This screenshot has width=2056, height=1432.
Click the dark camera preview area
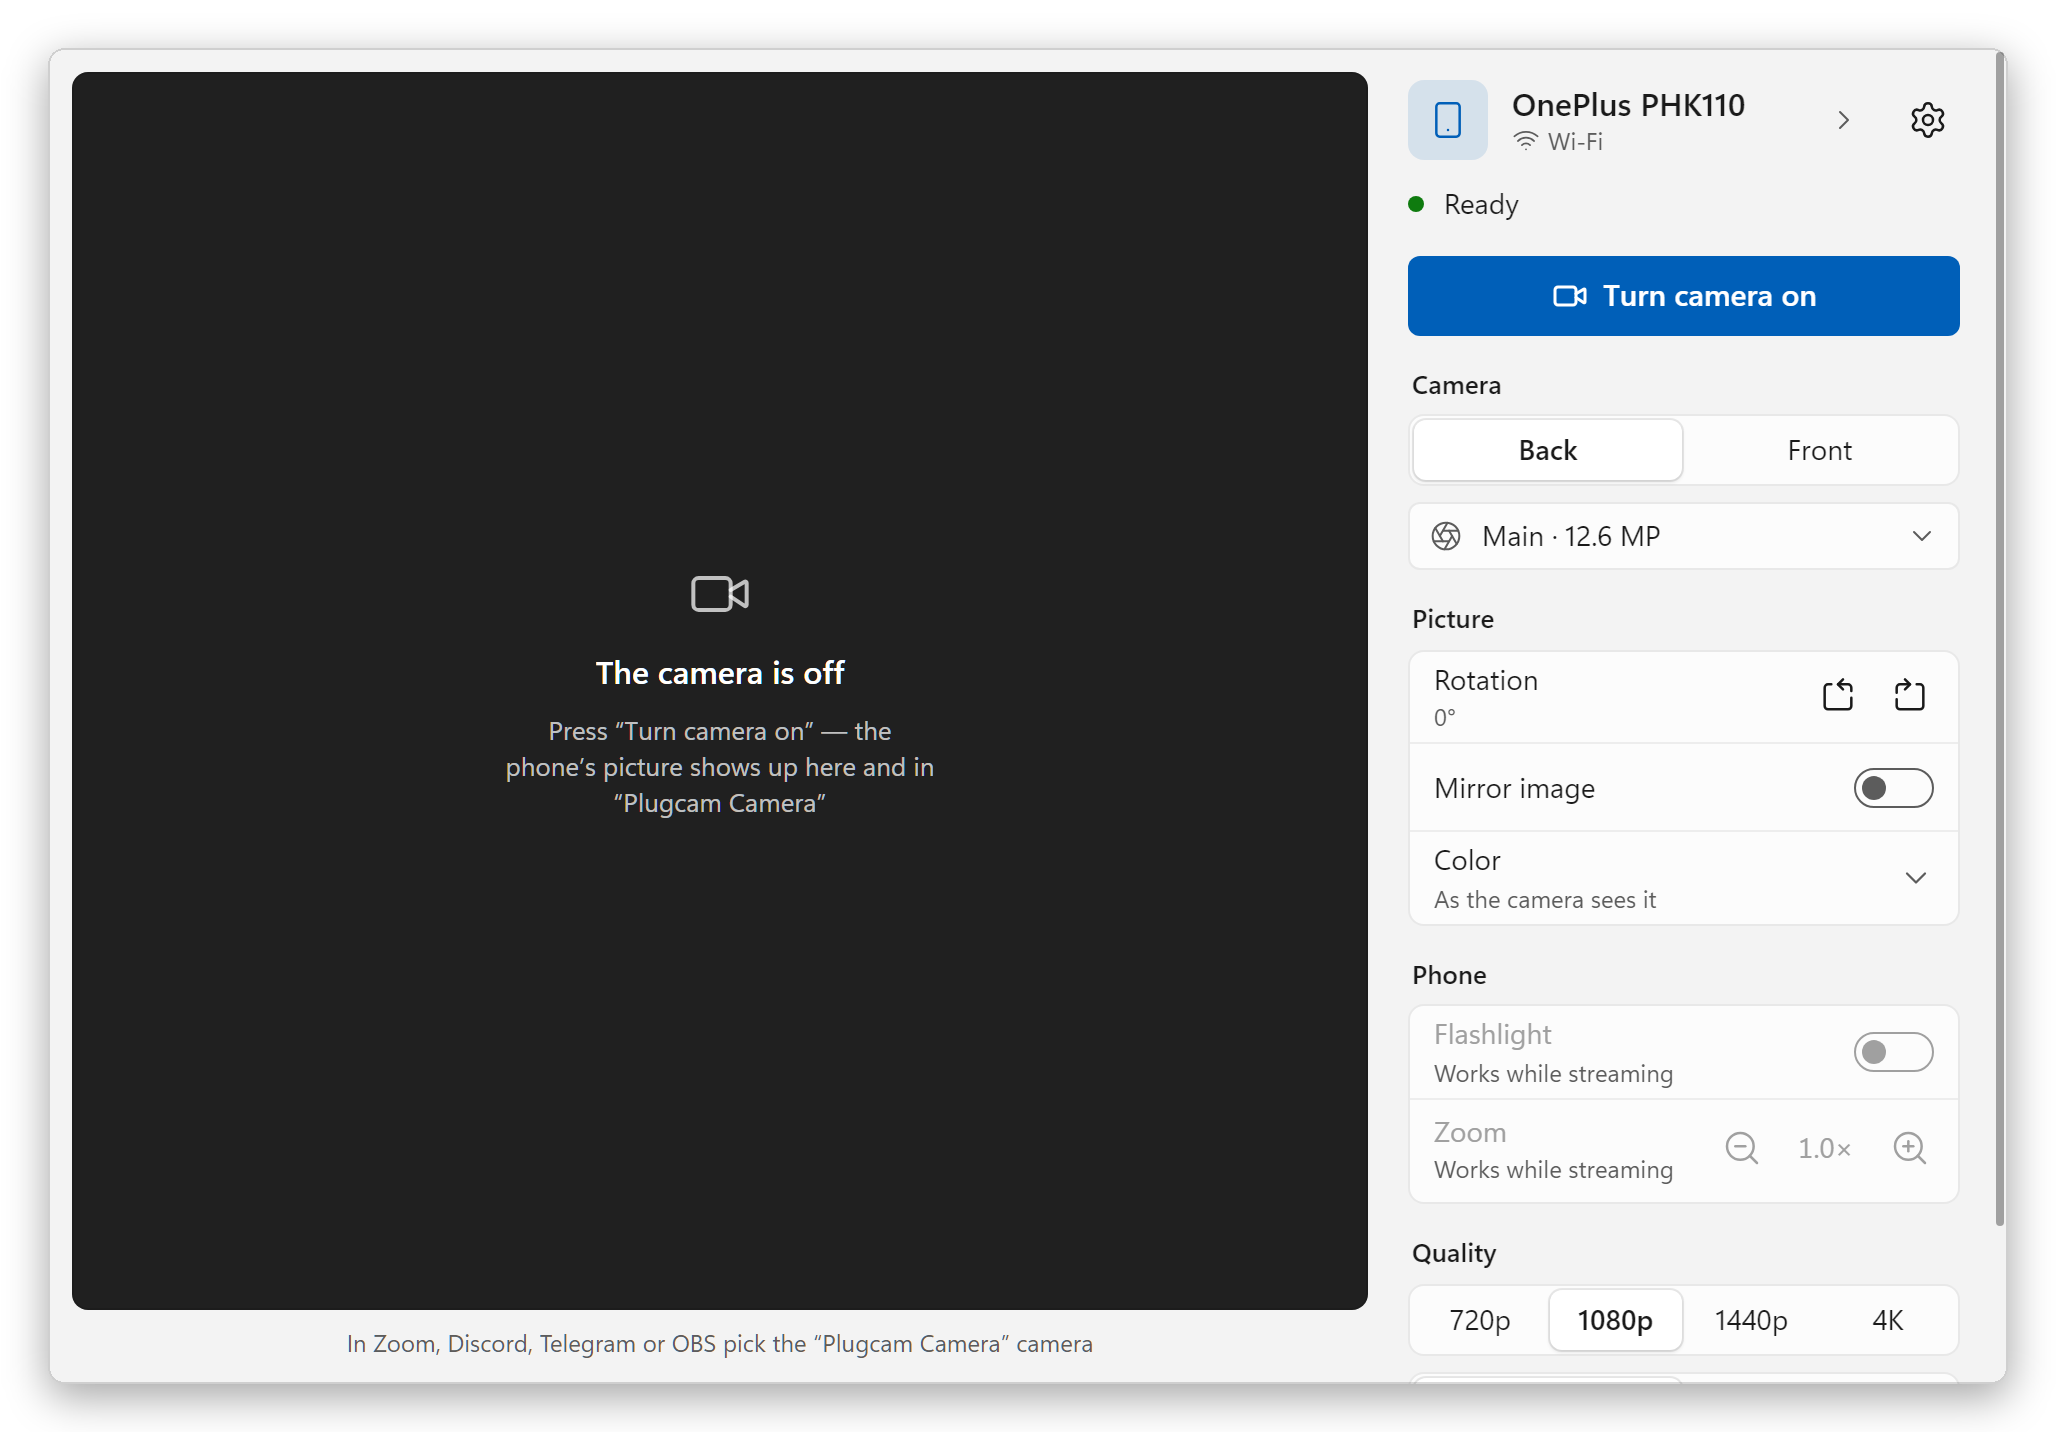(720, 691)
